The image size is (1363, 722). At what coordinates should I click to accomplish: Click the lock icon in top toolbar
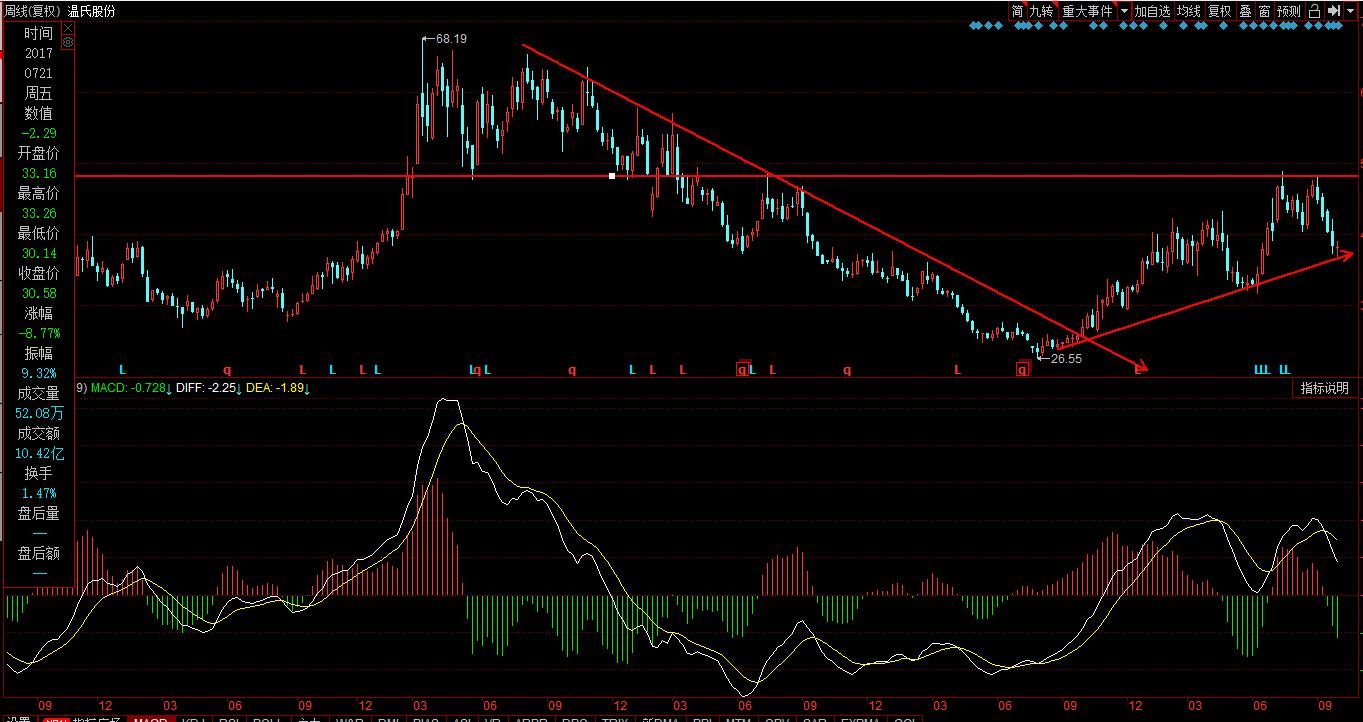click(x=1314, y=11)
